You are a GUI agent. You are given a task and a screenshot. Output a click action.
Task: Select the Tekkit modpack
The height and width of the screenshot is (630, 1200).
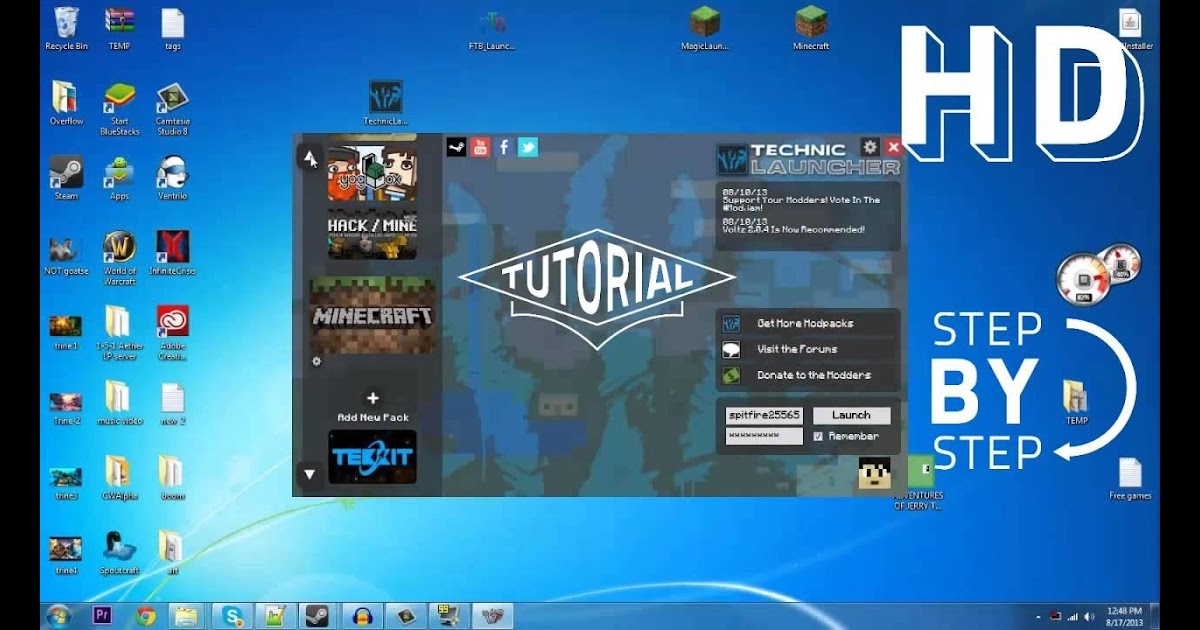372,457
